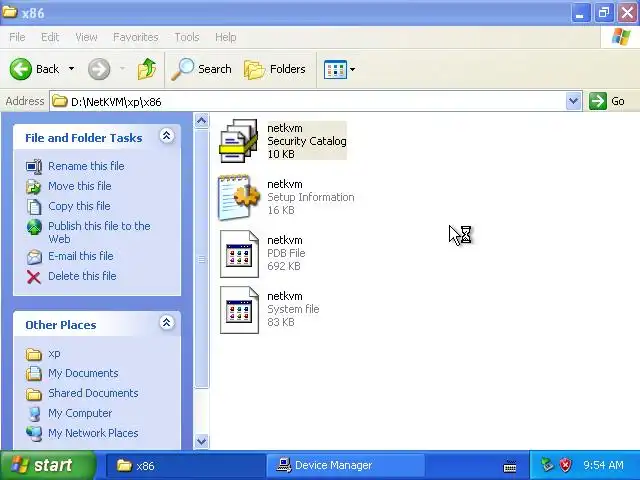Open the Views icon menu

coord(339,69)
